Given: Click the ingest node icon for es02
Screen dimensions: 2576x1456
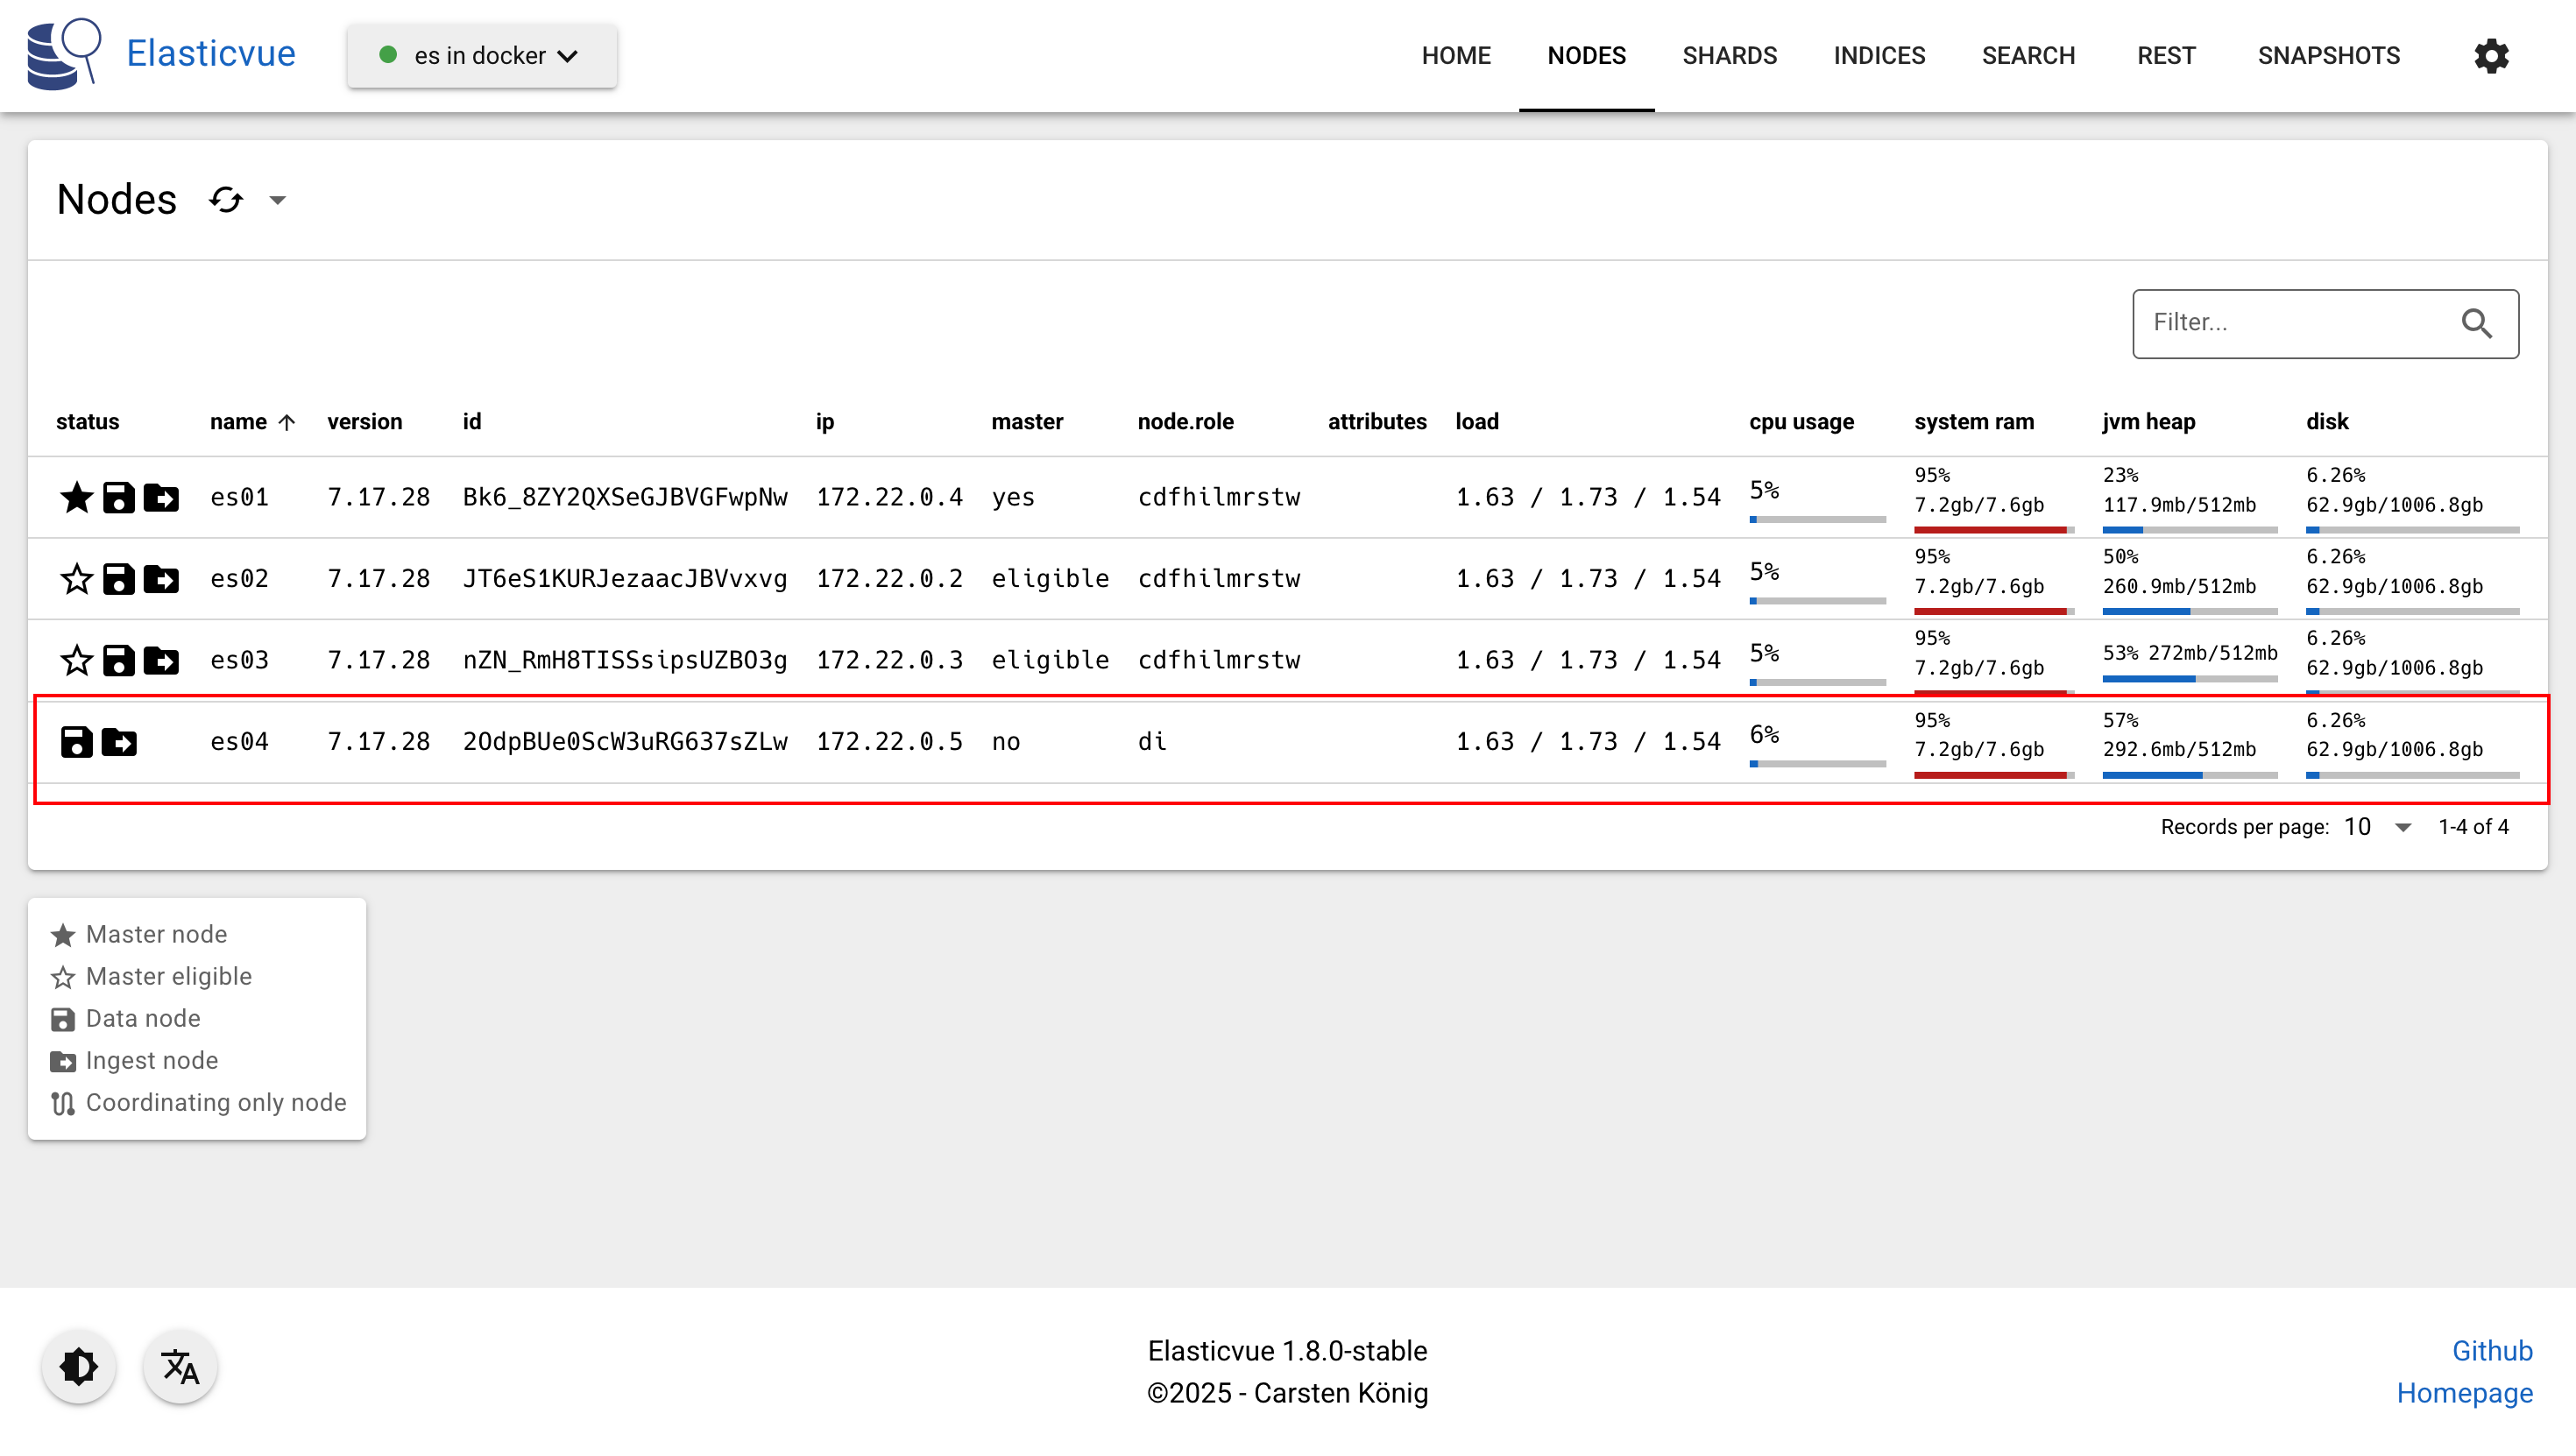Looking at the screenshot, I should click(161, 579).
